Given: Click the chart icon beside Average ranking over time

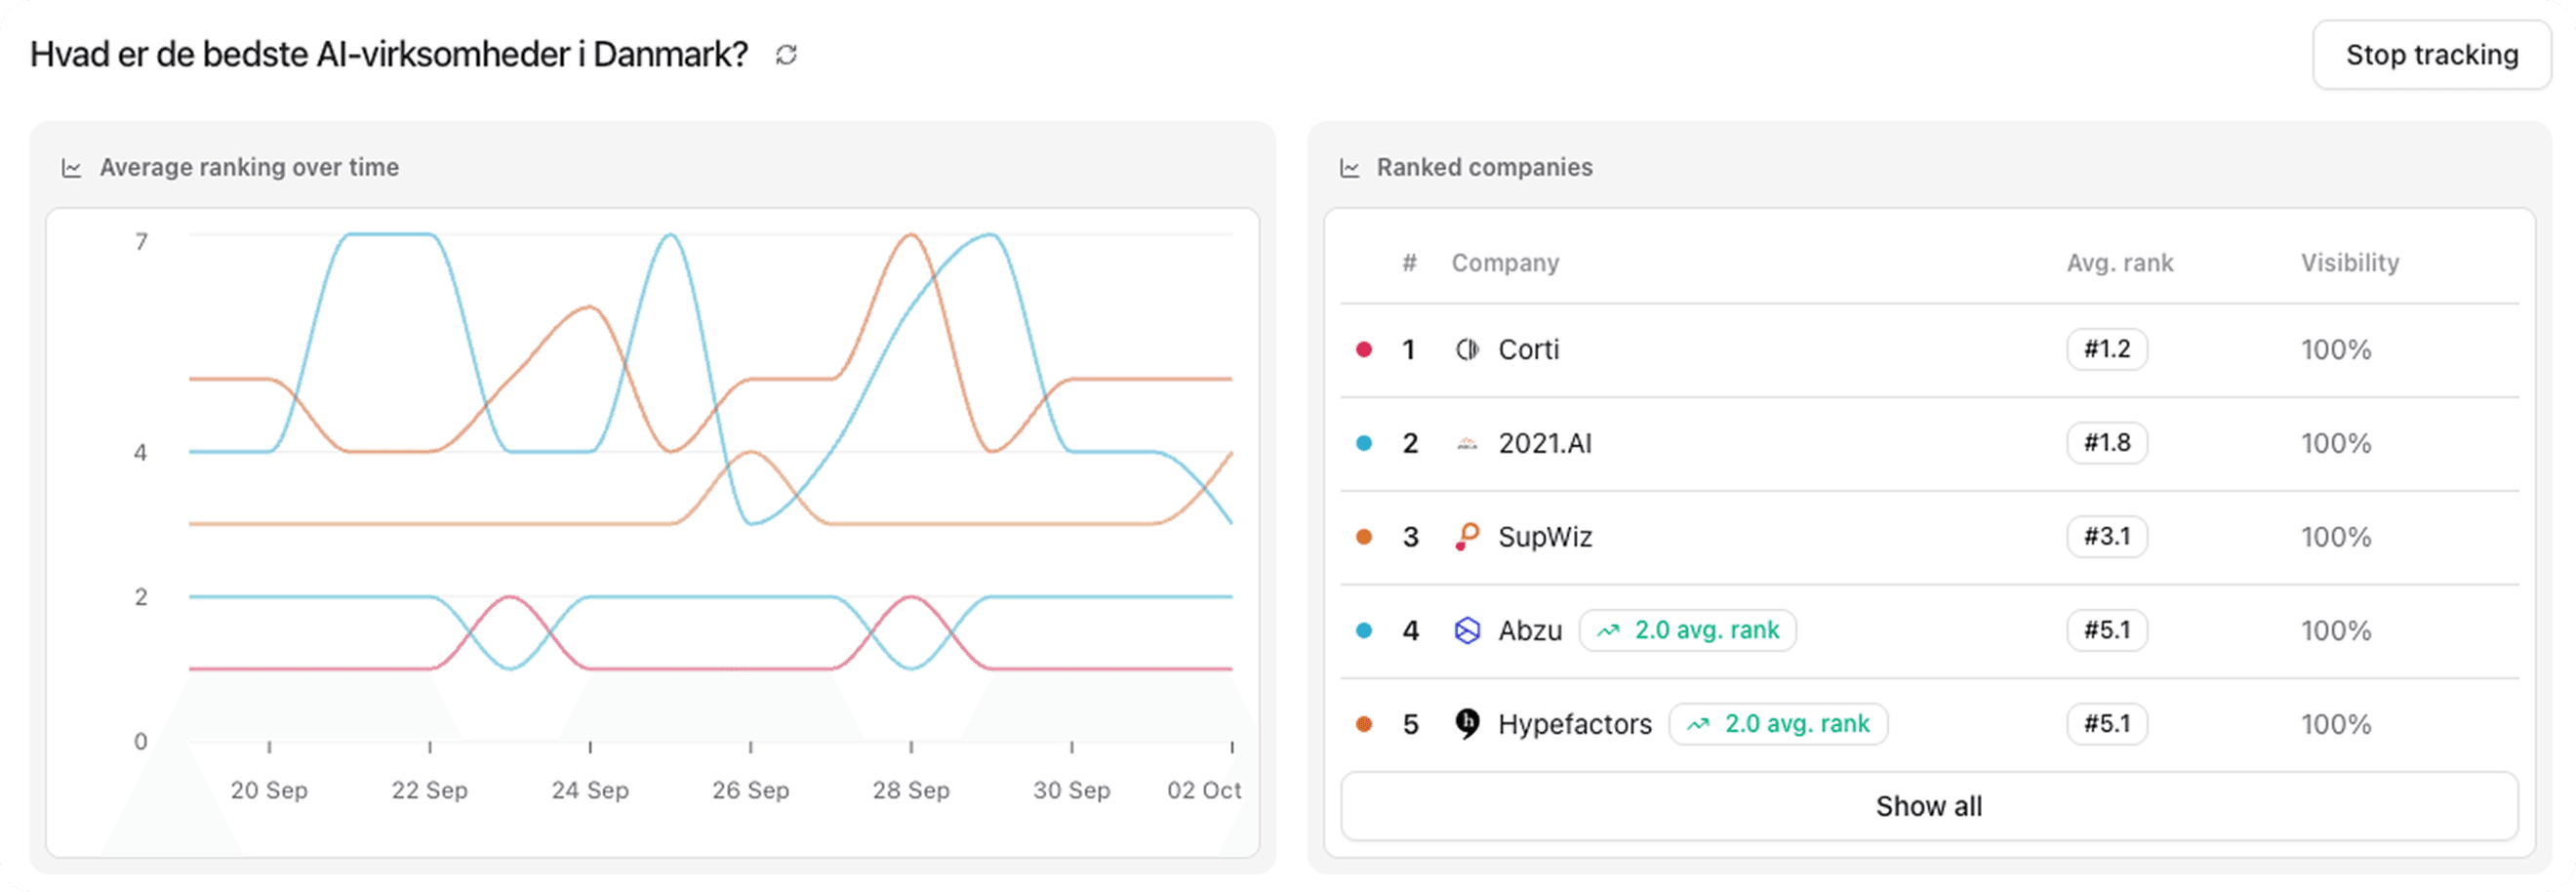Looking at the screenshot, I should point(72,168).
